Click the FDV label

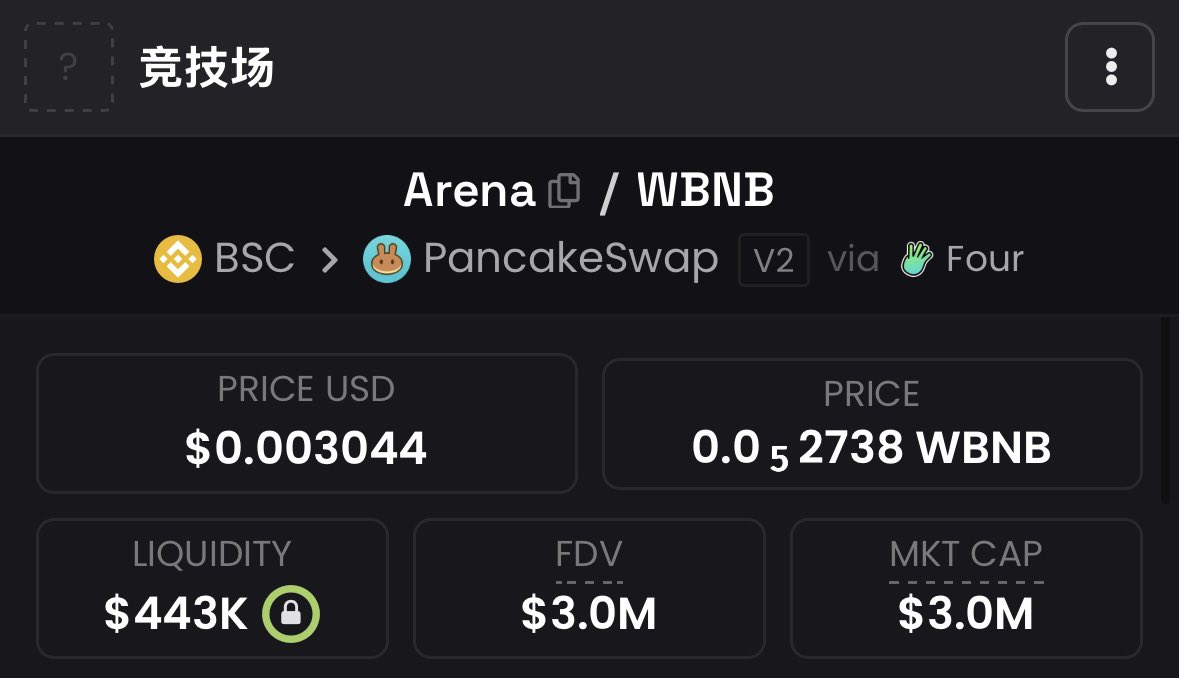[x=589, y=555]
